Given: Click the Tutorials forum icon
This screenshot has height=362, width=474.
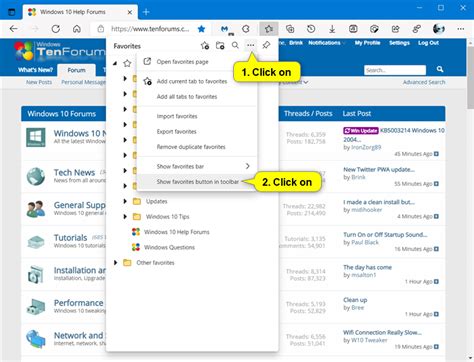Looking at the screenshot, I should (36, 242).
